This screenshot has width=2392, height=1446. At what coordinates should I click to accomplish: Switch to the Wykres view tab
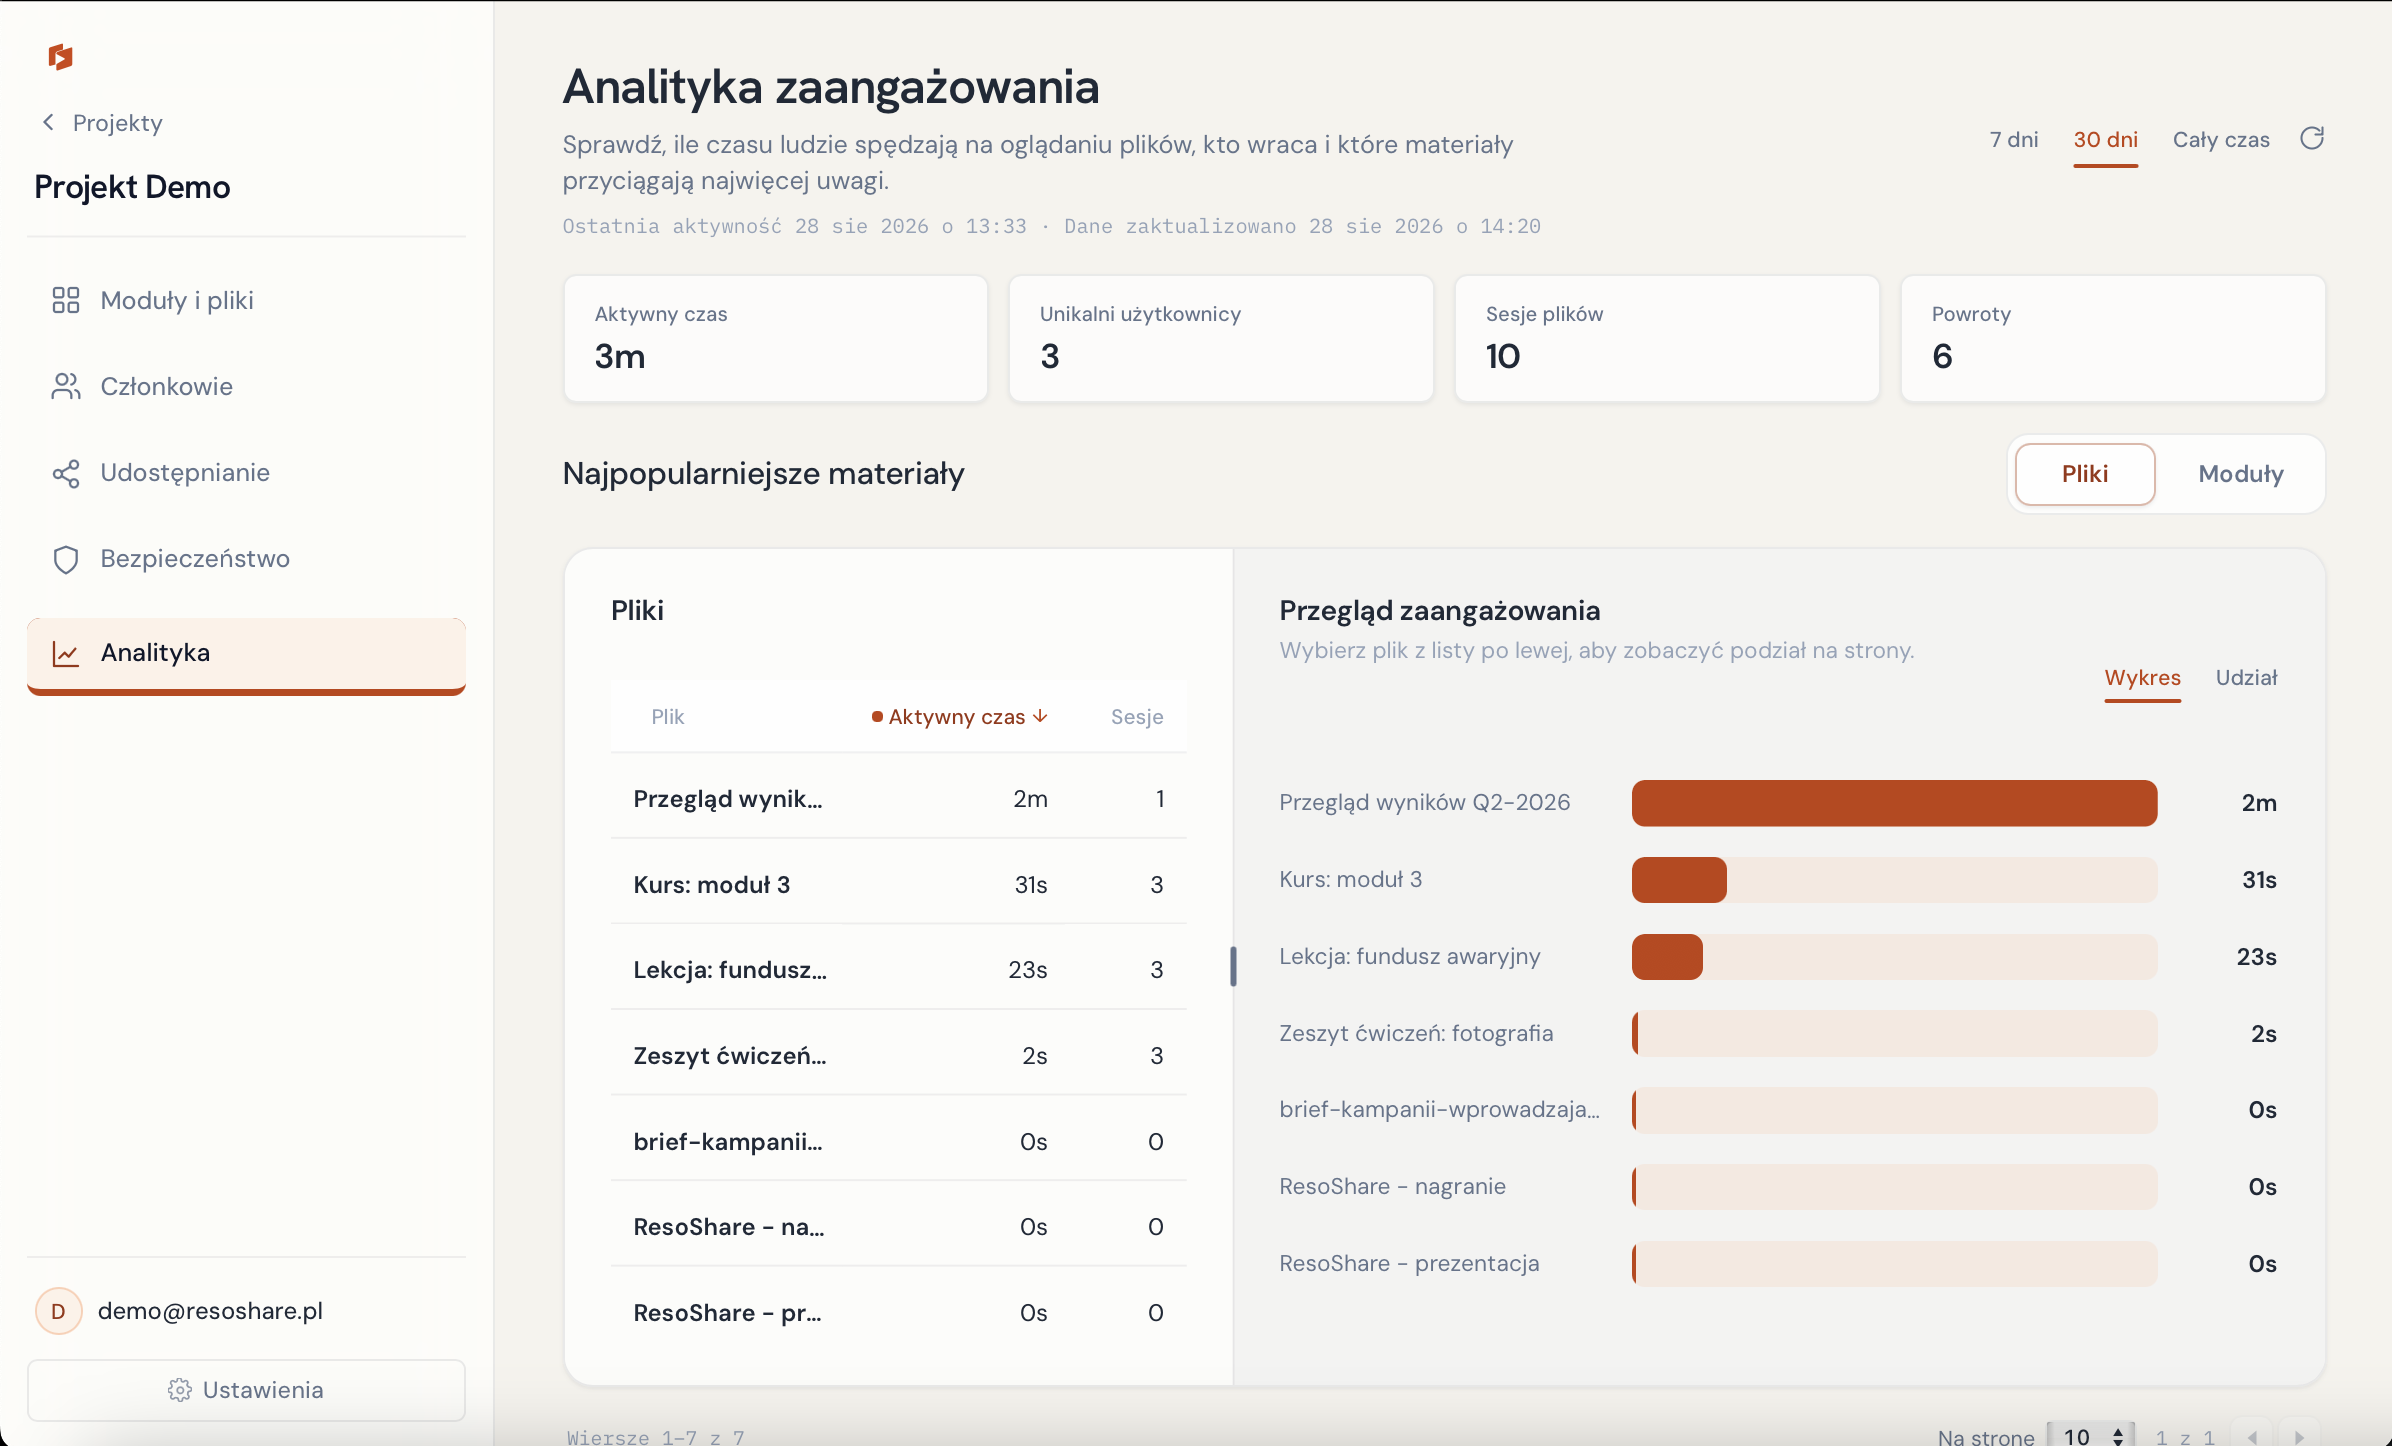pos(2142,678)
